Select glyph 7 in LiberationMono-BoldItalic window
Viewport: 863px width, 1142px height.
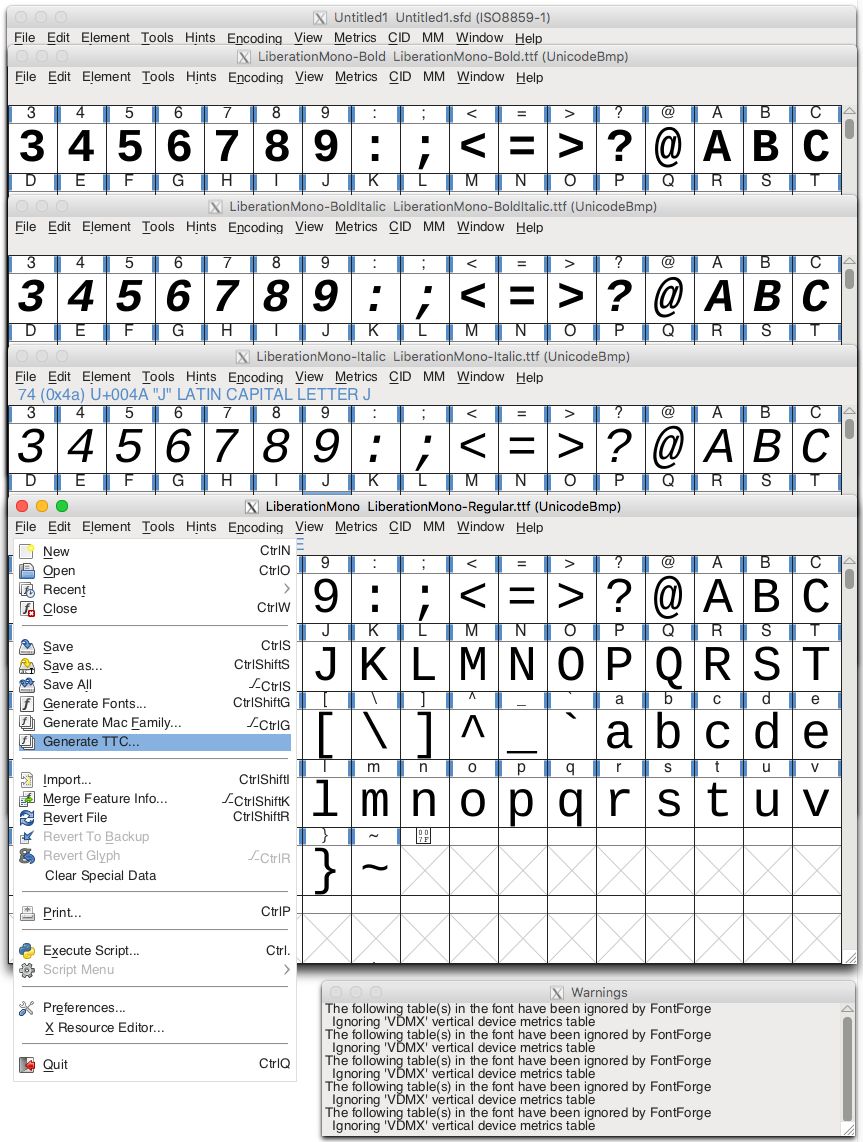[227, 296]
